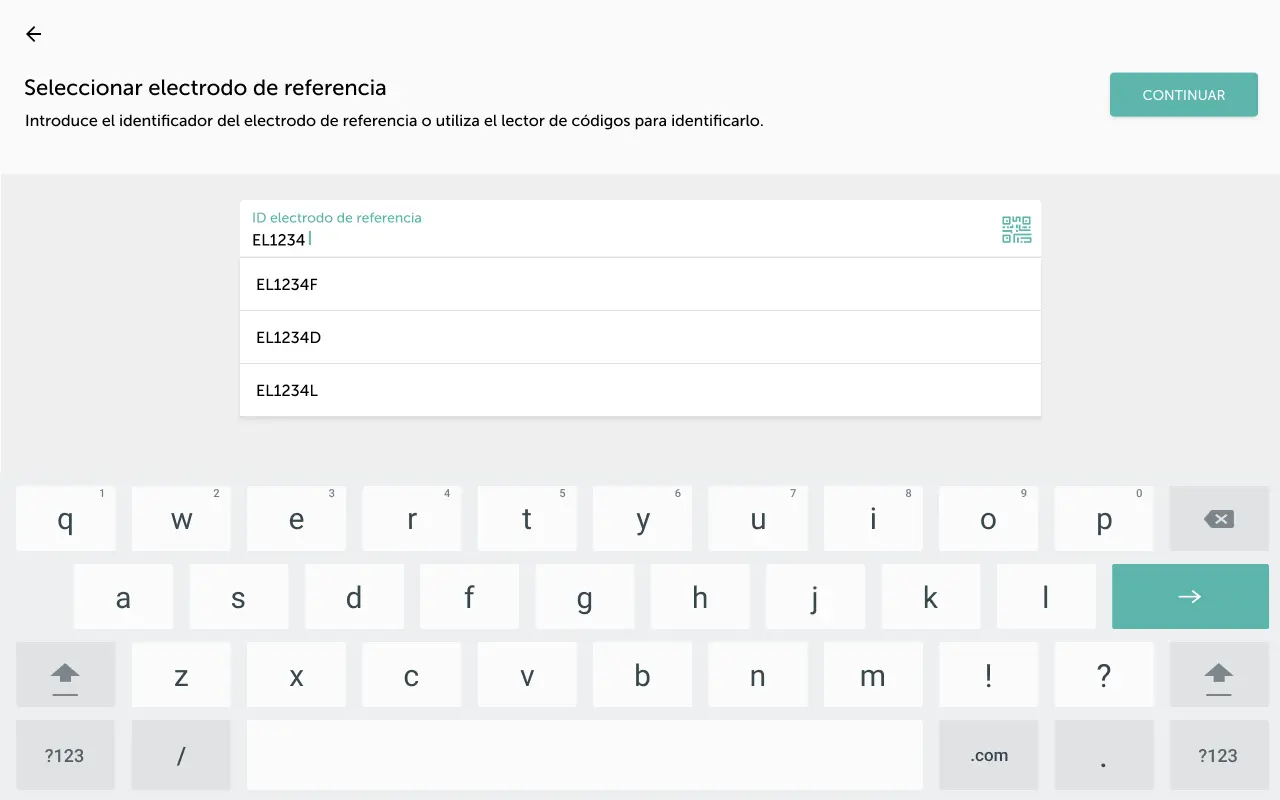The width and height of the screenshot is (1280, 800).
Task: Tap the exclamation mark key
Action: [988, 676]
